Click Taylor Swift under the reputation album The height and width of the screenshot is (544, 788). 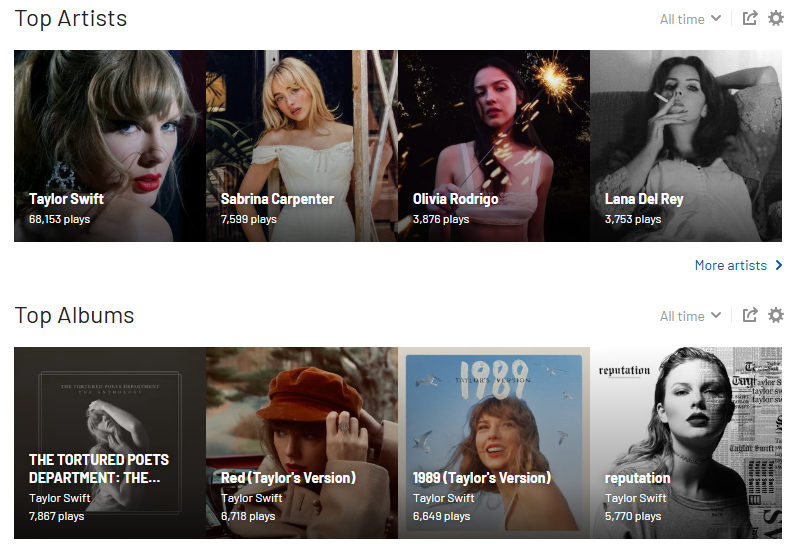(635, 498)
